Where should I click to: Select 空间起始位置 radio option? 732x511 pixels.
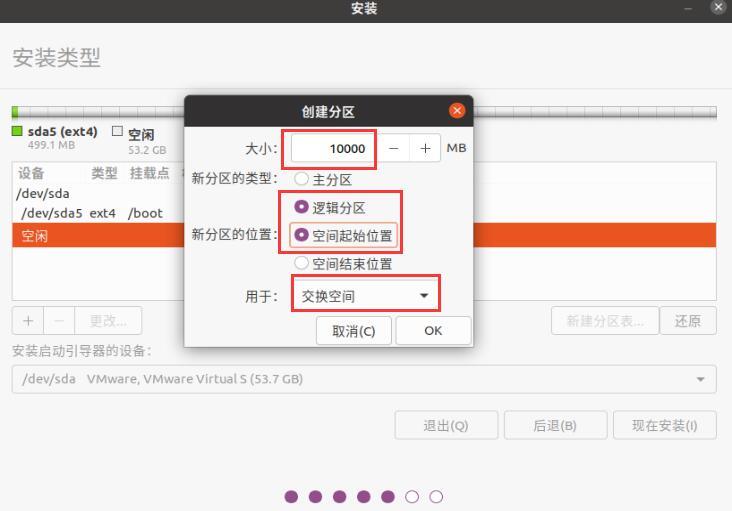[301, 235]
